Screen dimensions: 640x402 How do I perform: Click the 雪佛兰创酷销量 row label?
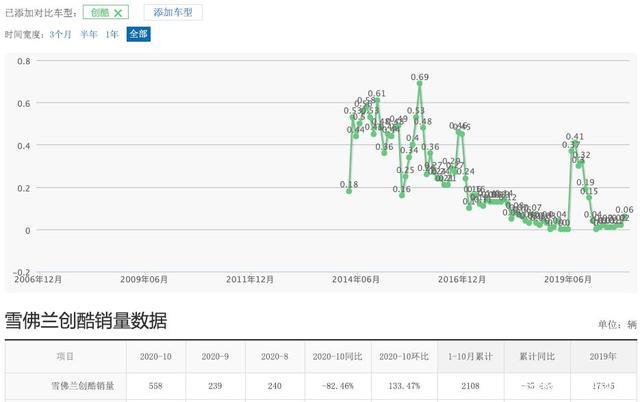point(82,386)
